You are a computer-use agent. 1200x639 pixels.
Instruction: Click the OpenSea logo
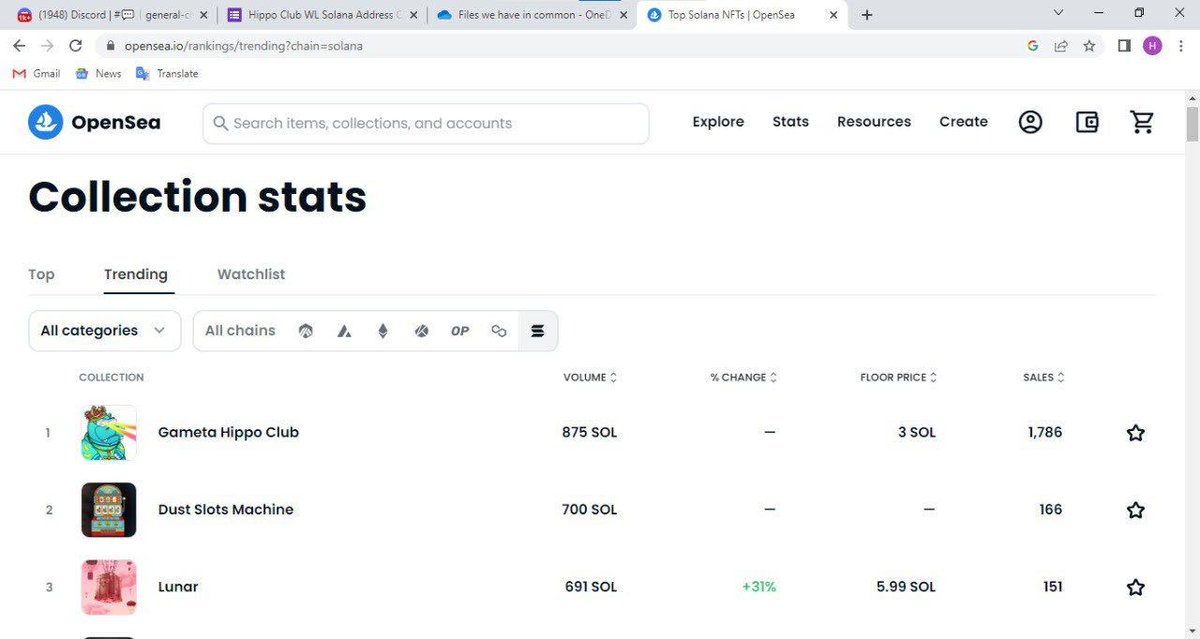click(94, 122)
